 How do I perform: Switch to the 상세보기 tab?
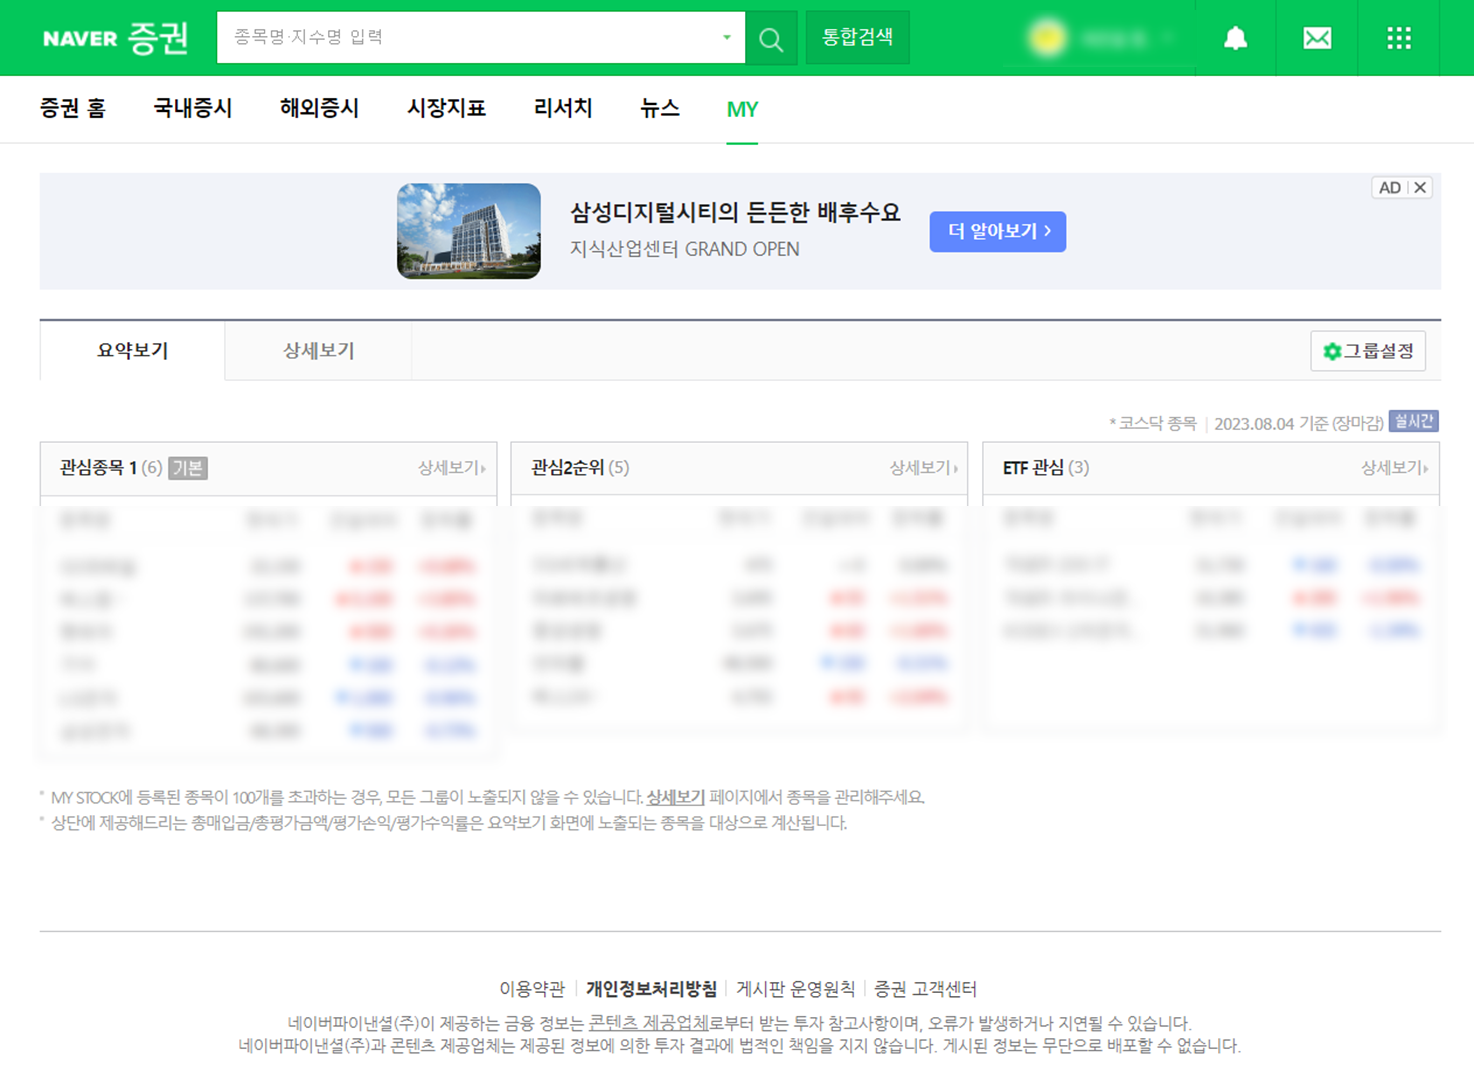(x=317, y=351)
